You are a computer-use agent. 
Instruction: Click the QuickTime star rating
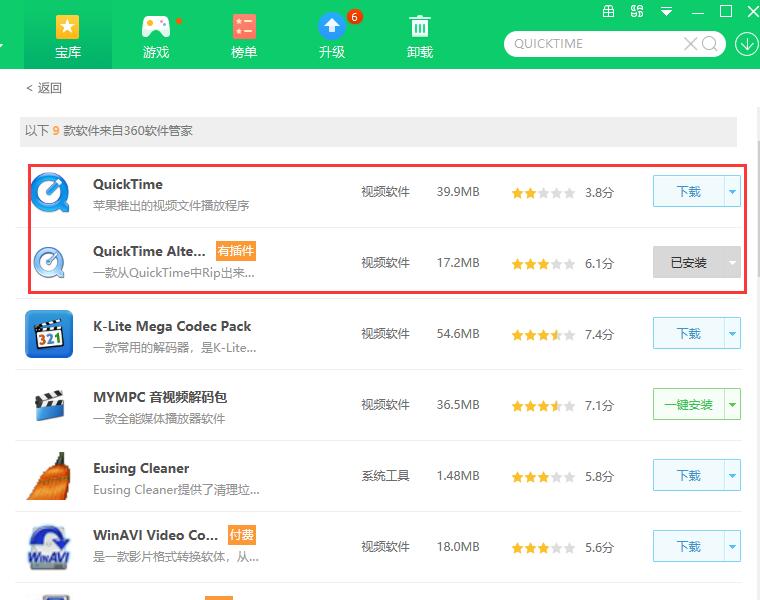tap(543, 193)
